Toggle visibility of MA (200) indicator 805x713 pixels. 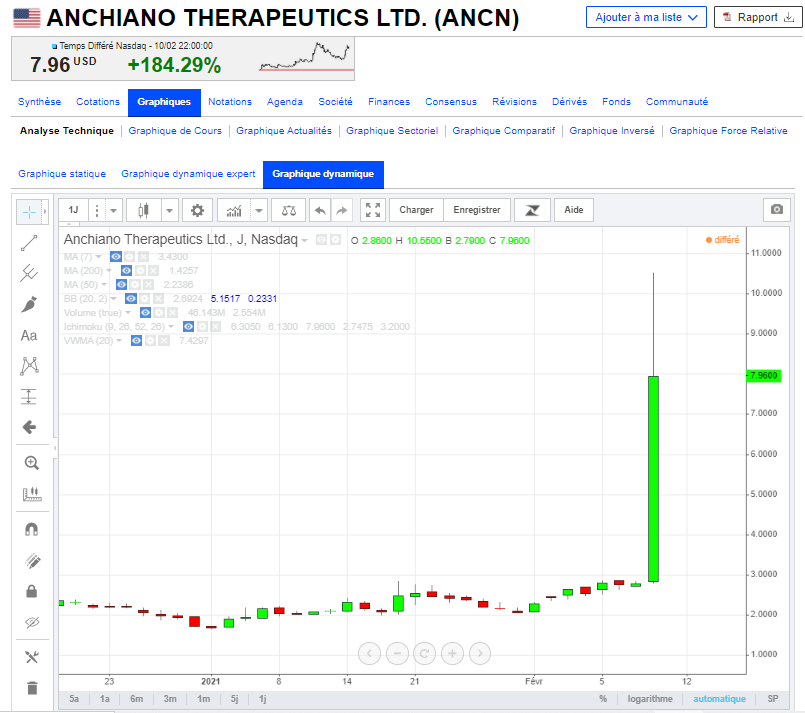pyautogui.click(x=126, y=271)
